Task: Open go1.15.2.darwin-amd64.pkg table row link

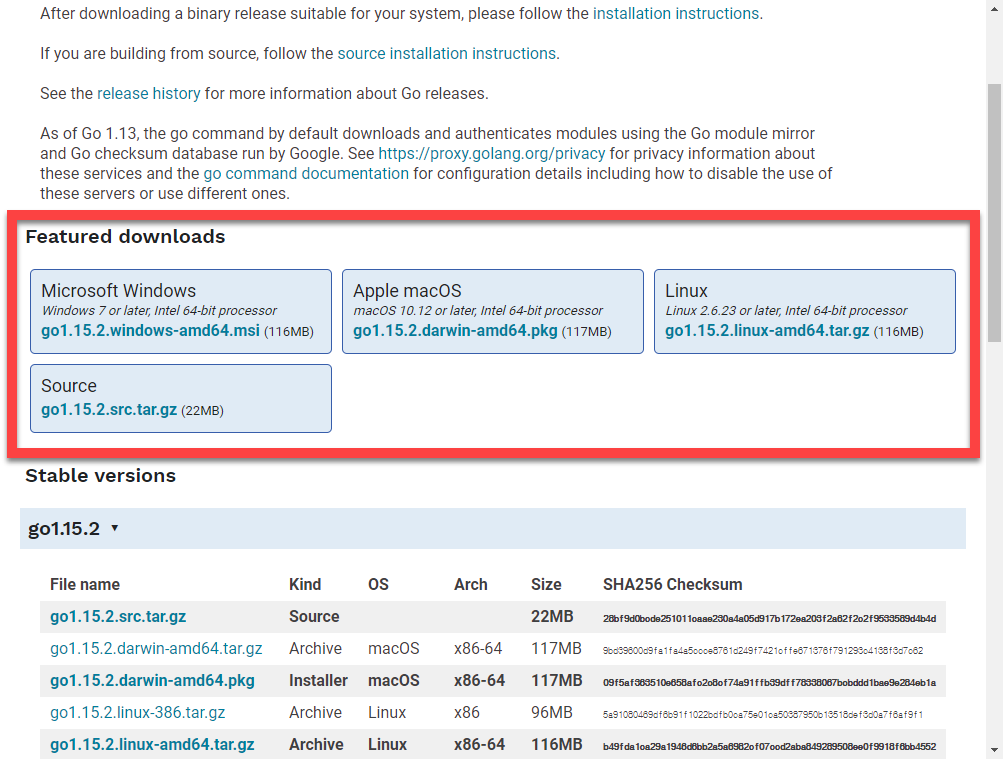Action: pyautogui.click(x=152, y=680)
